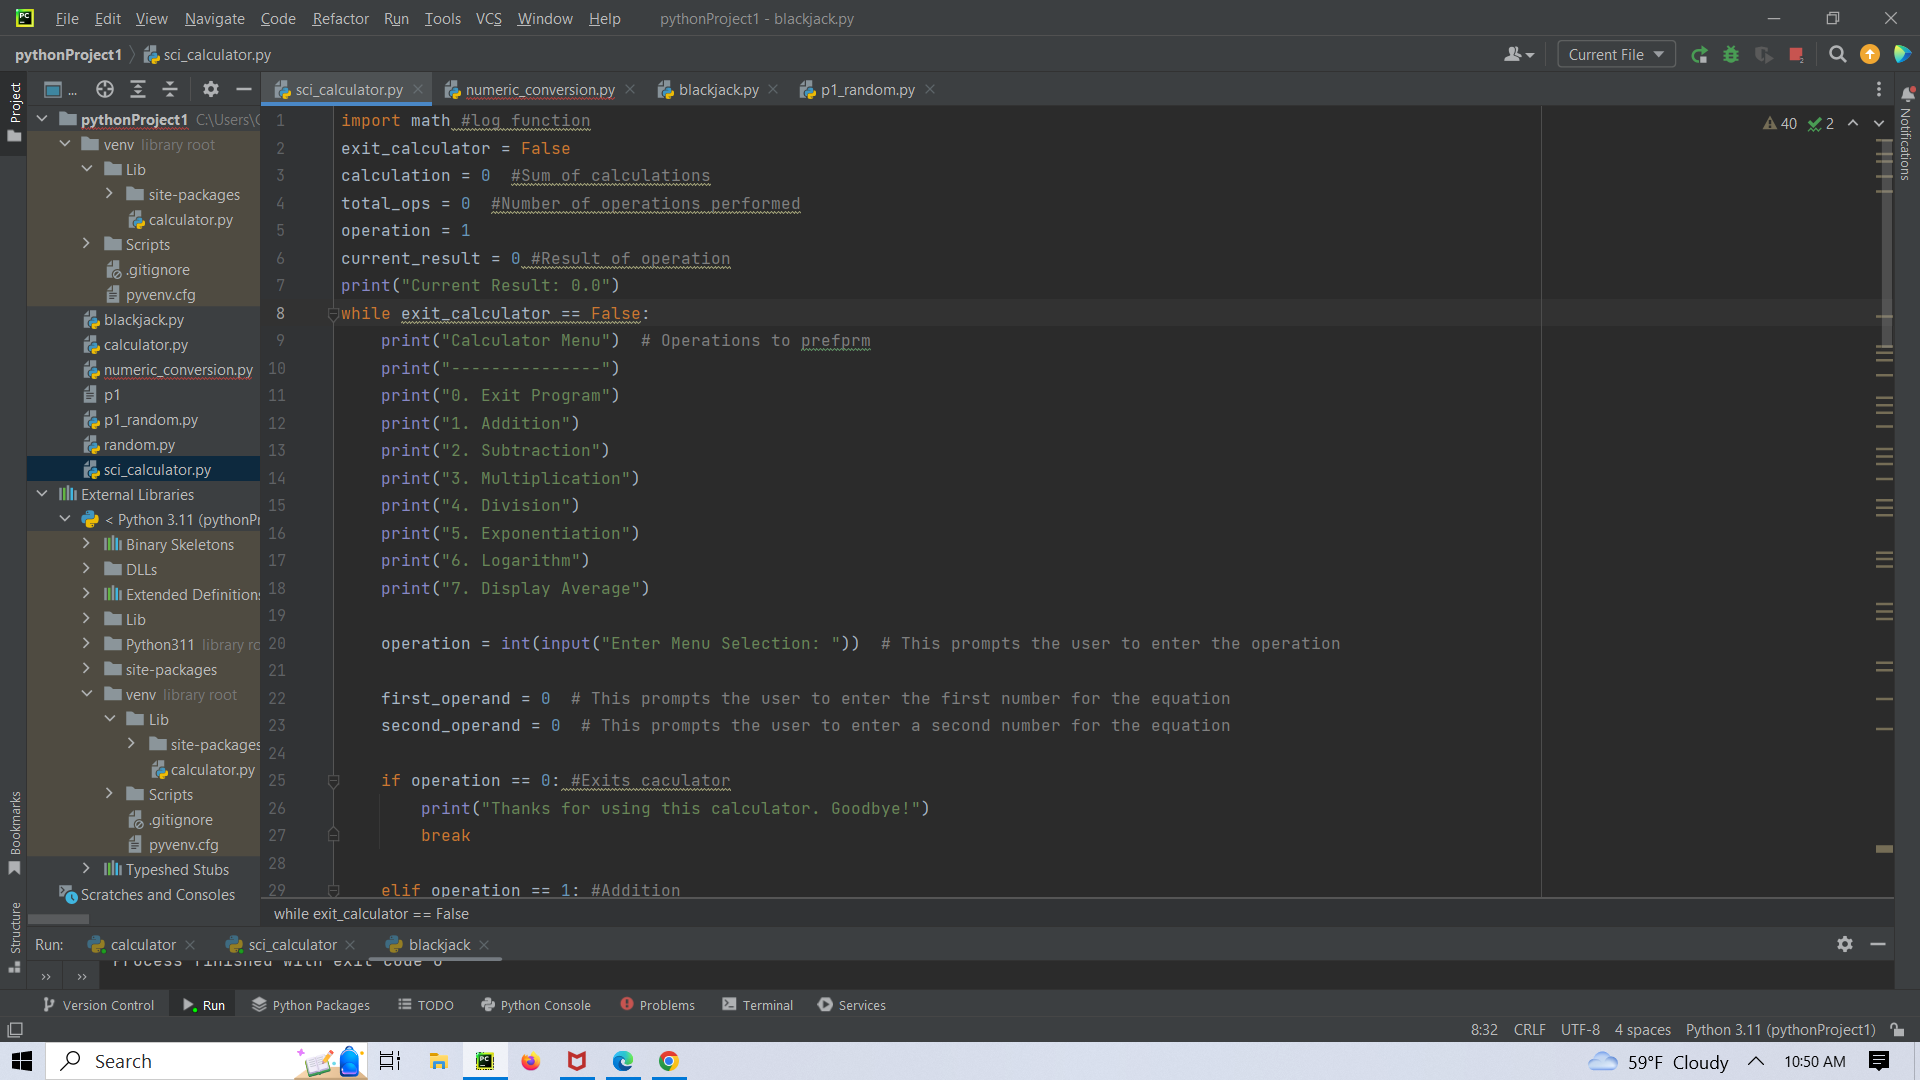Click the red Stop icon
The image size is (1920, 1080).
1797,55
